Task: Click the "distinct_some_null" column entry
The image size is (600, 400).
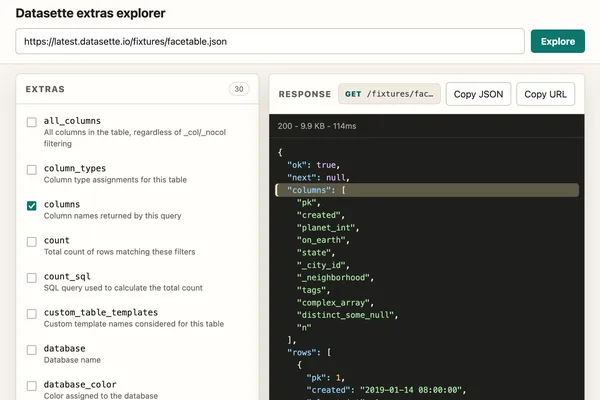Action: coord(347,315)
